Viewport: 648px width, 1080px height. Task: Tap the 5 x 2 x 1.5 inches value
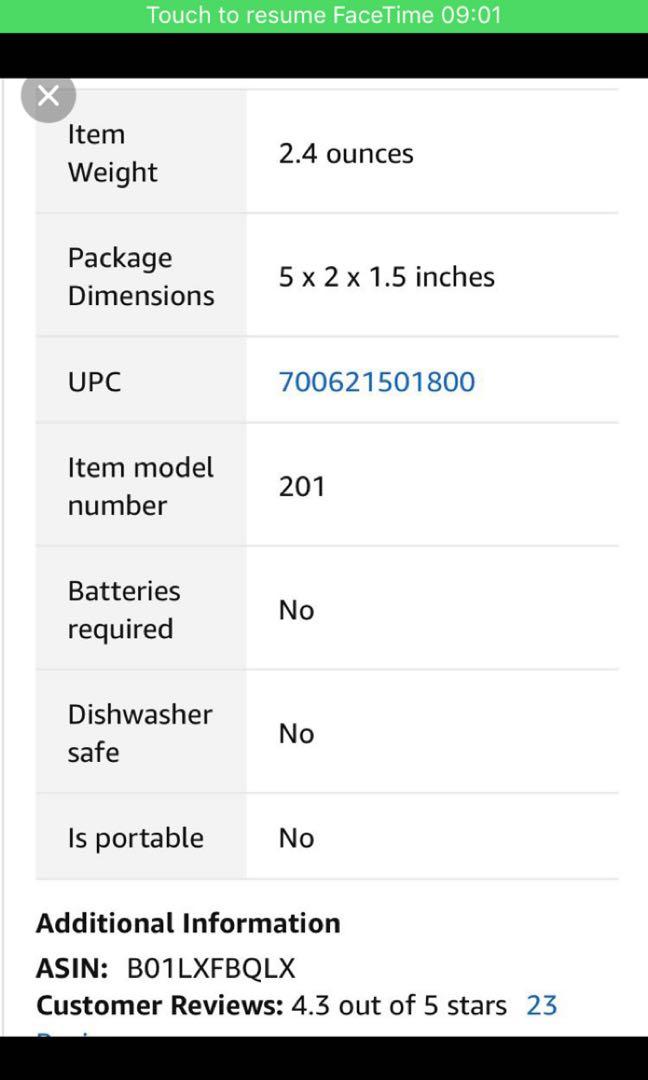click(386, 277)
